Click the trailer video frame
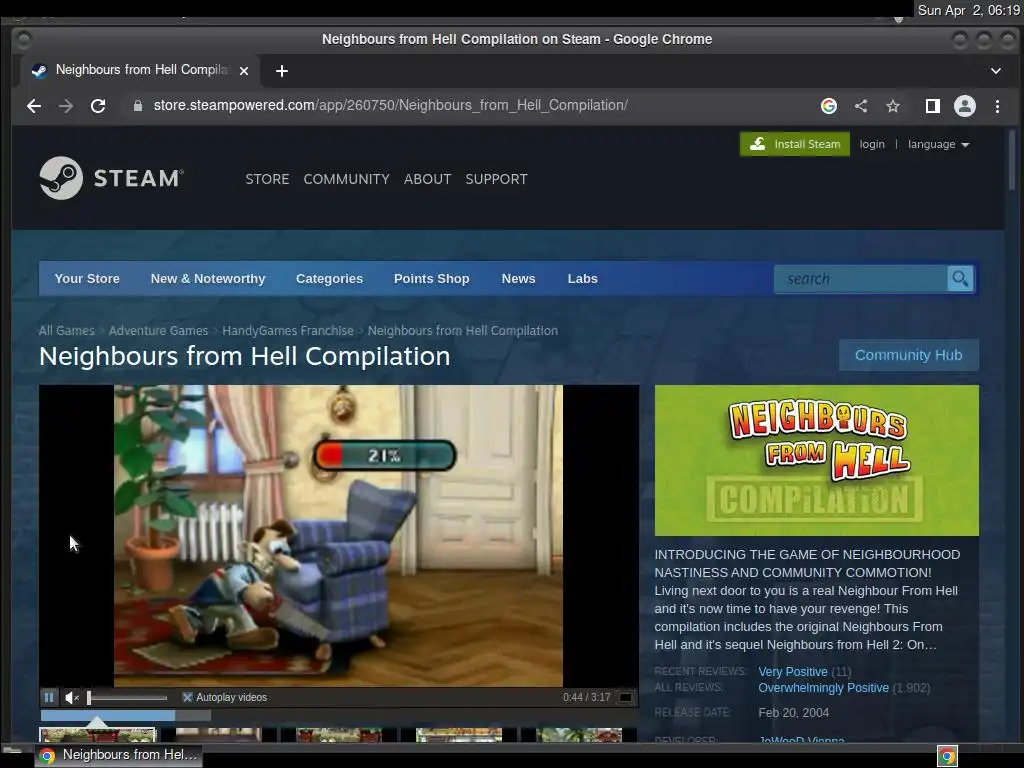 338,536
